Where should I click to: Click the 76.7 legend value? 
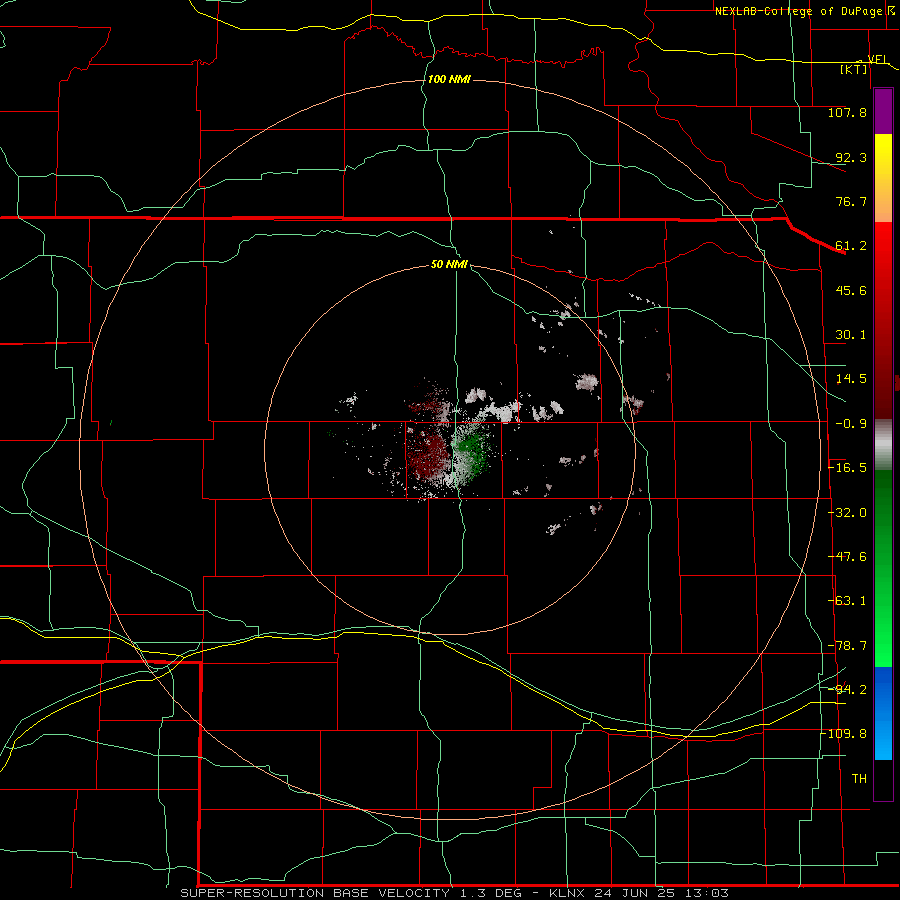tap(851, 201)
